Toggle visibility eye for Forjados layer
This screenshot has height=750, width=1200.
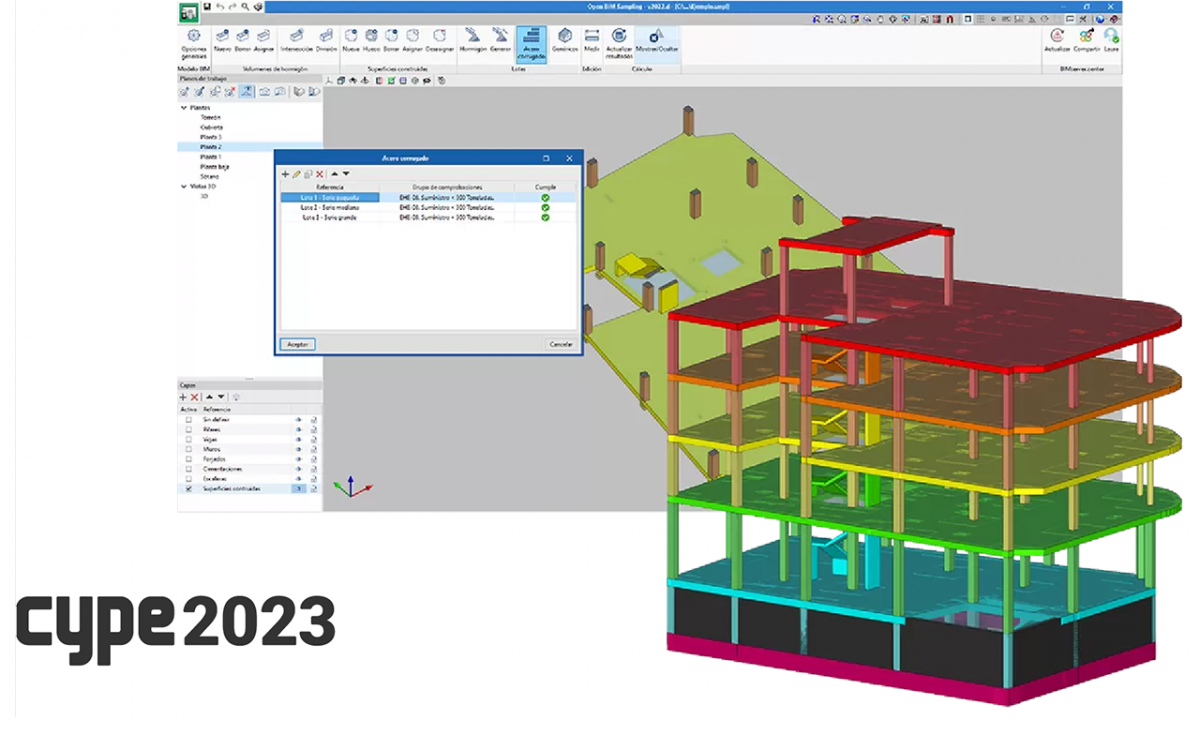tap(298, 460)
